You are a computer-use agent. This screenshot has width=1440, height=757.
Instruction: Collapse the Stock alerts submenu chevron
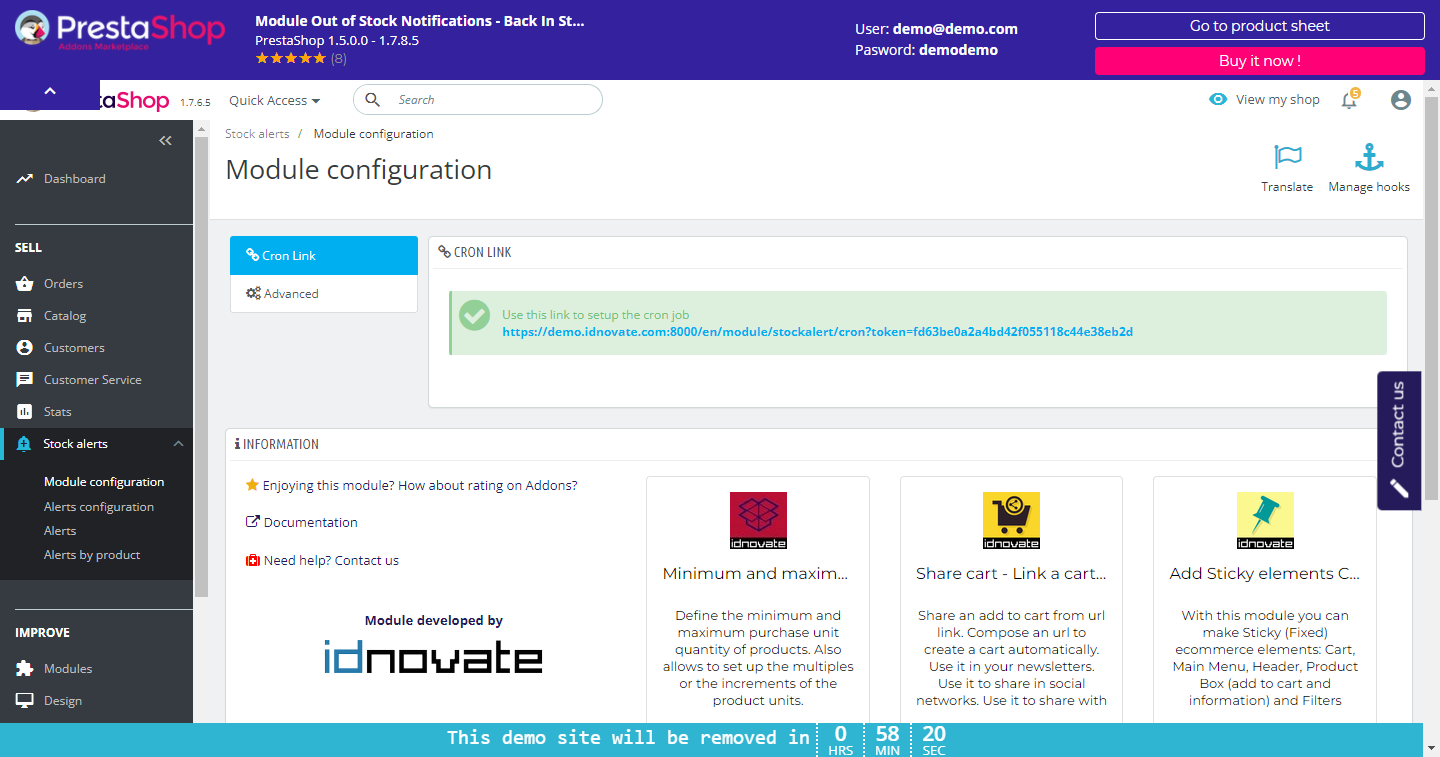(x=178, y=444)
